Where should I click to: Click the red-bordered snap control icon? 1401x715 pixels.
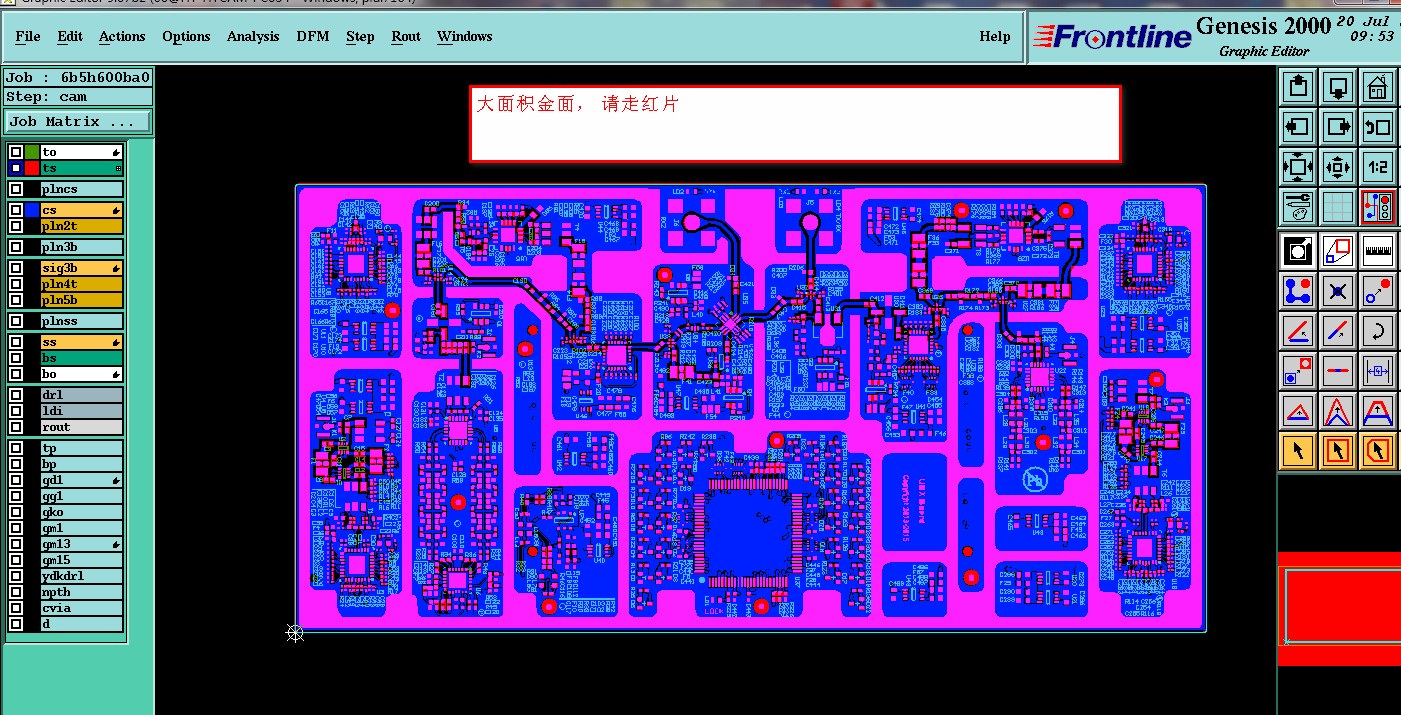tap(1378, 207)
